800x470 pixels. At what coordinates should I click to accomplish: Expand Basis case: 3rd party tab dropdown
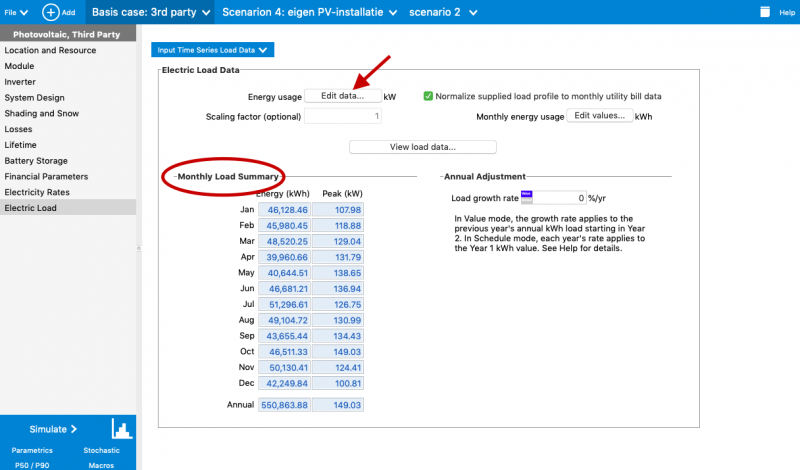205,12
